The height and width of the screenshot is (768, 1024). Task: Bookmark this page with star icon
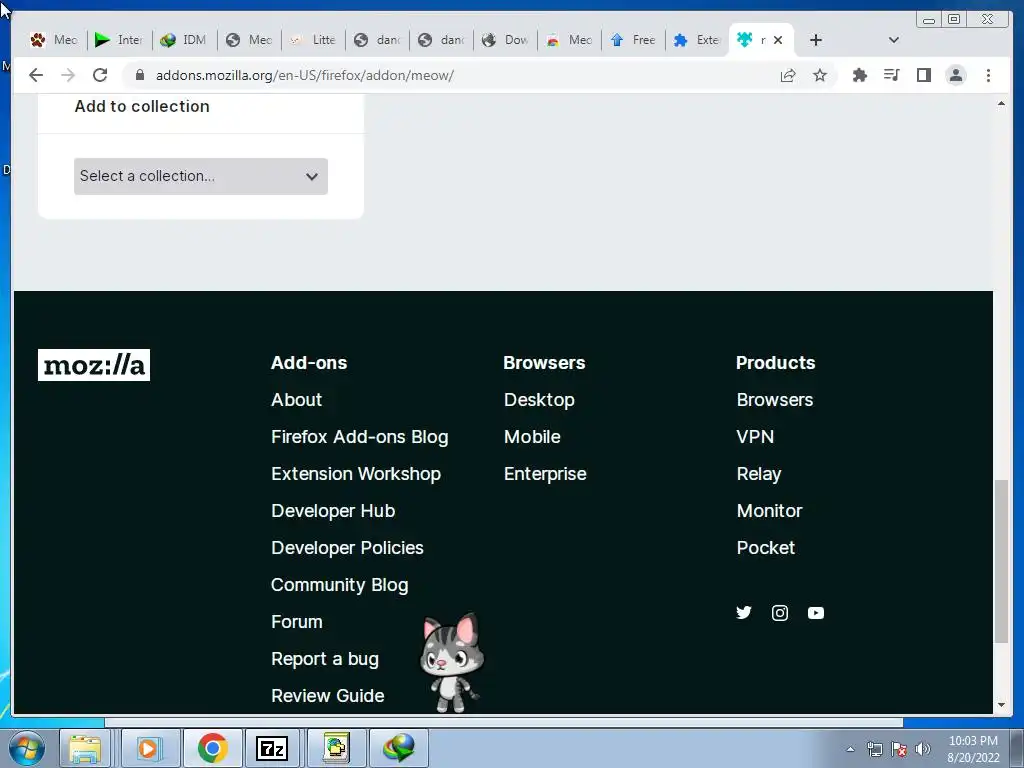[820, 75]
